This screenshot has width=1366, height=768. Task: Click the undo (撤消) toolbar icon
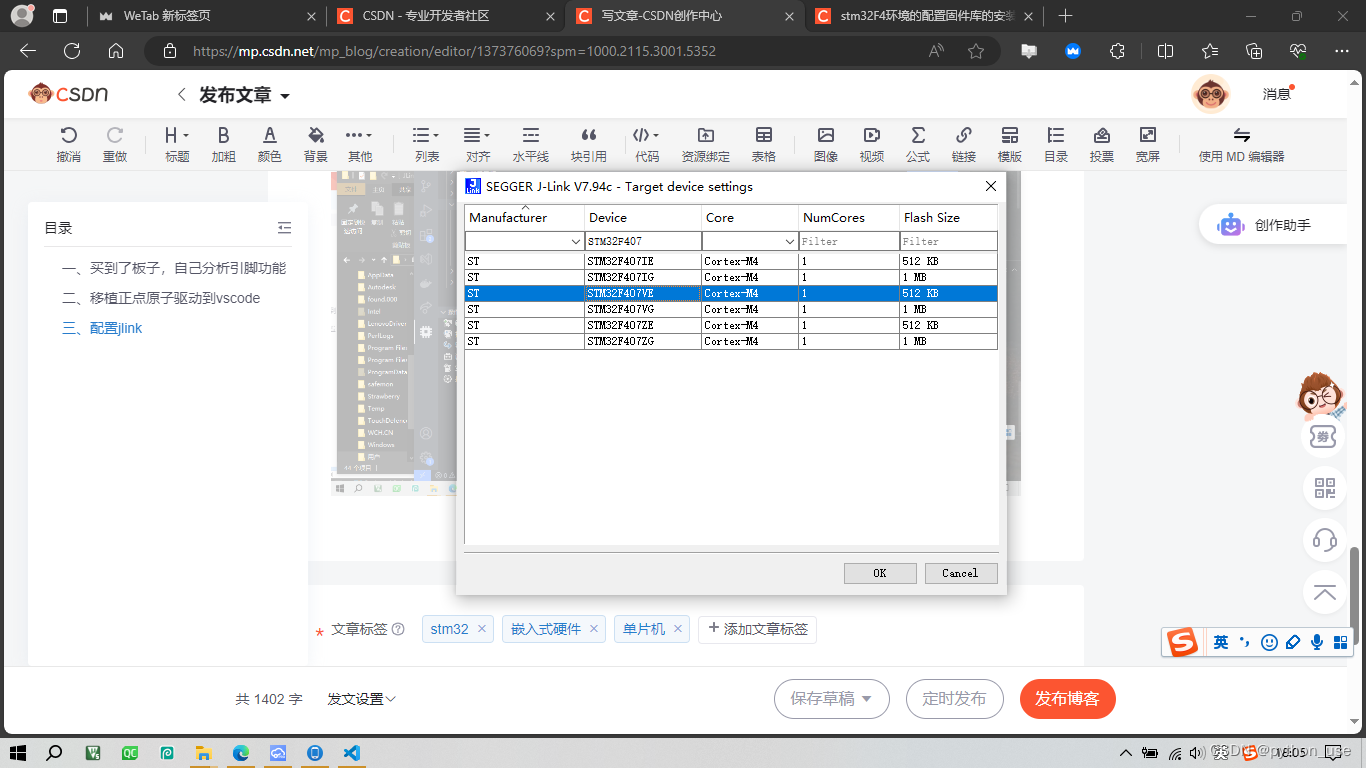tap(68, 144)
